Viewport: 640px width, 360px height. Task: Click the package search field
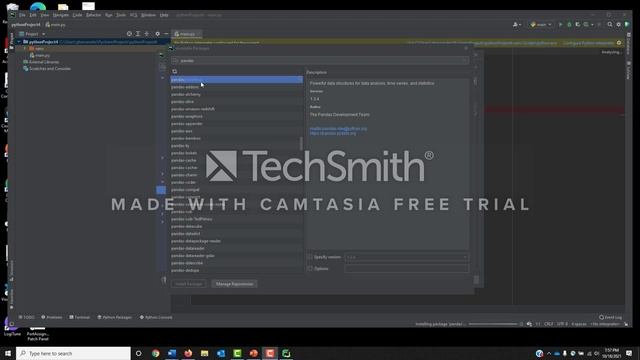(x=320, y=60)
